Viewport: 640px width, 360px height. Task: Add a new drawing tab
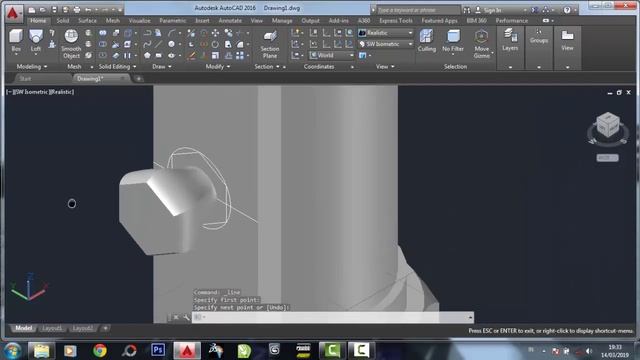pos(139,78)
